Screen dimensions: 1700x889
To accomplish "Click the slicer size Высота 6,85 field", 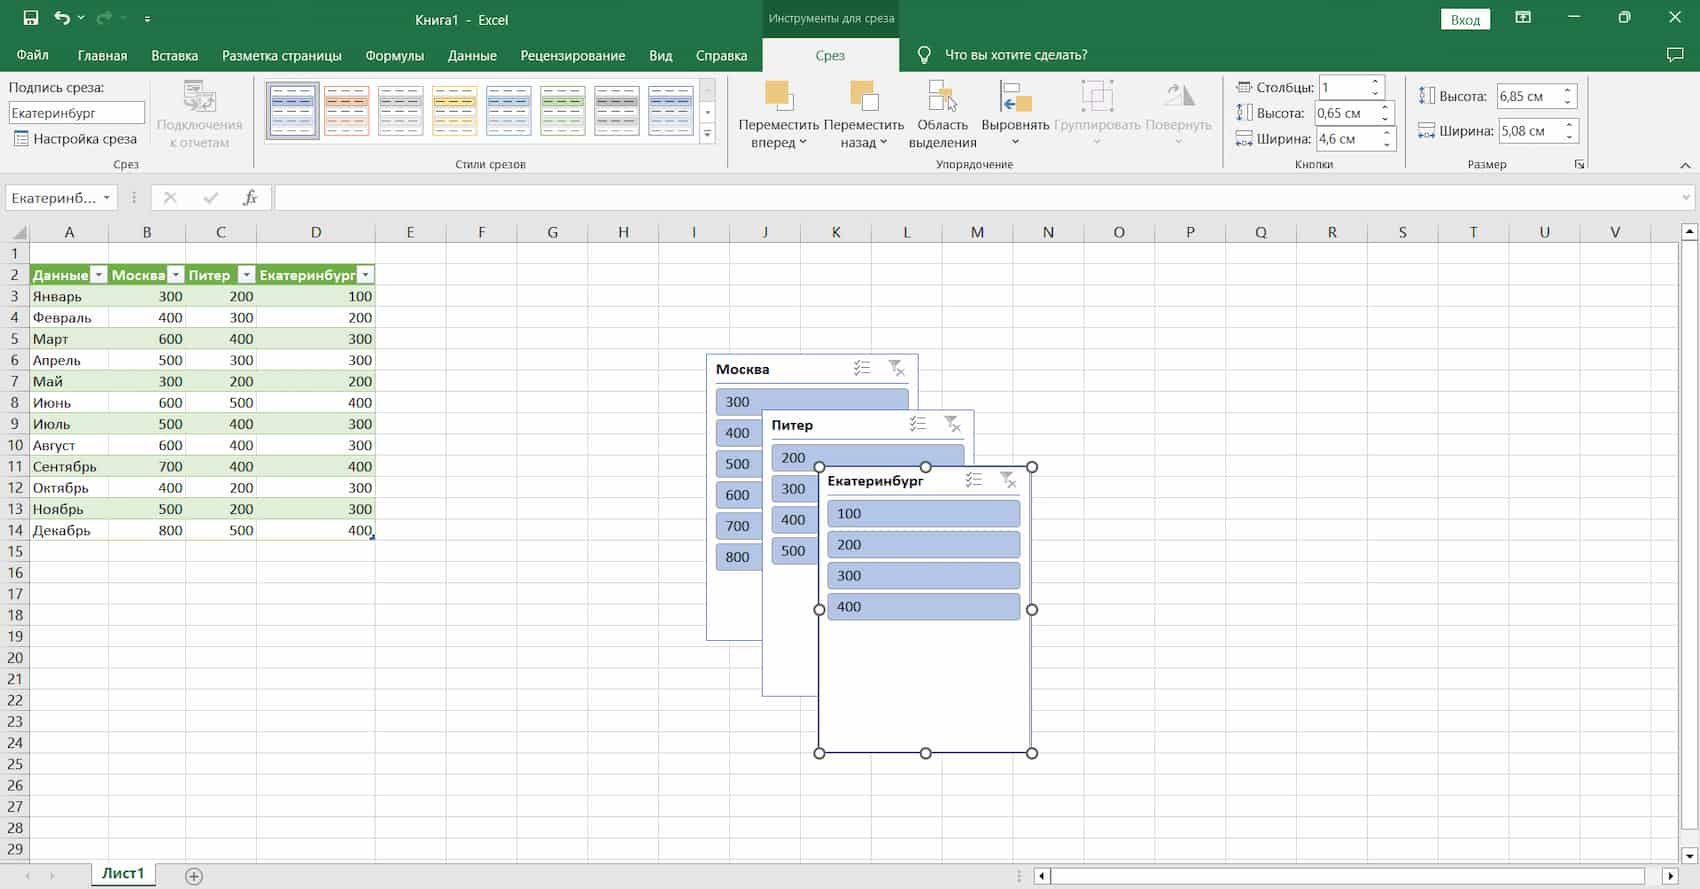I will [x=1528, y=96].
